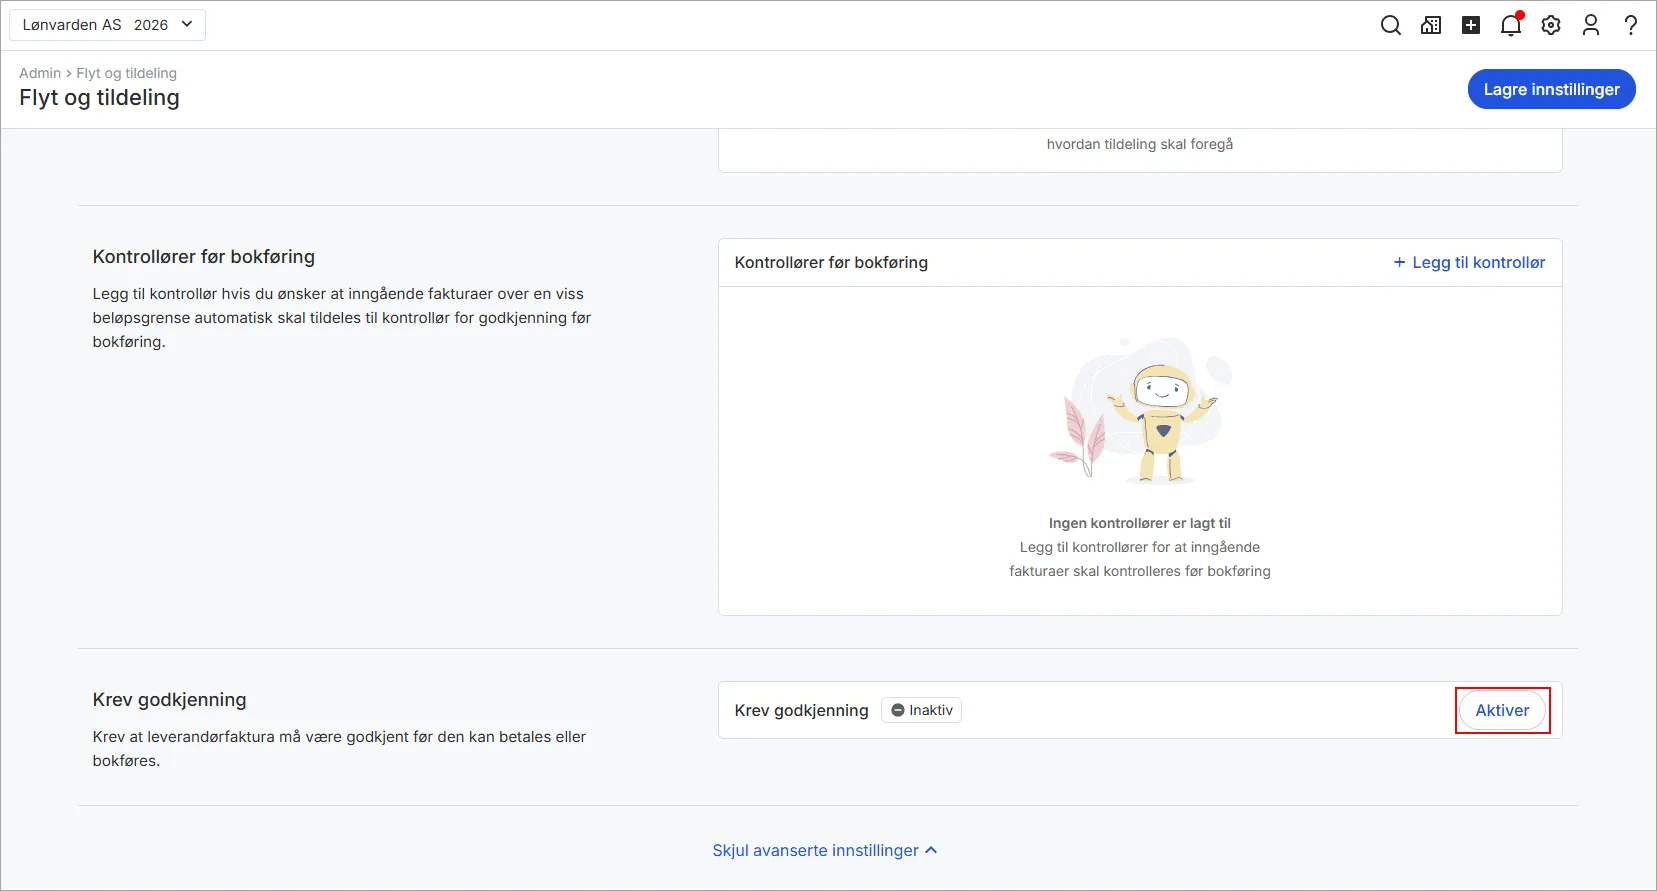Click the plus square create icon
Viewport: 1657px width, 891px height.
tap(1471, 25)
